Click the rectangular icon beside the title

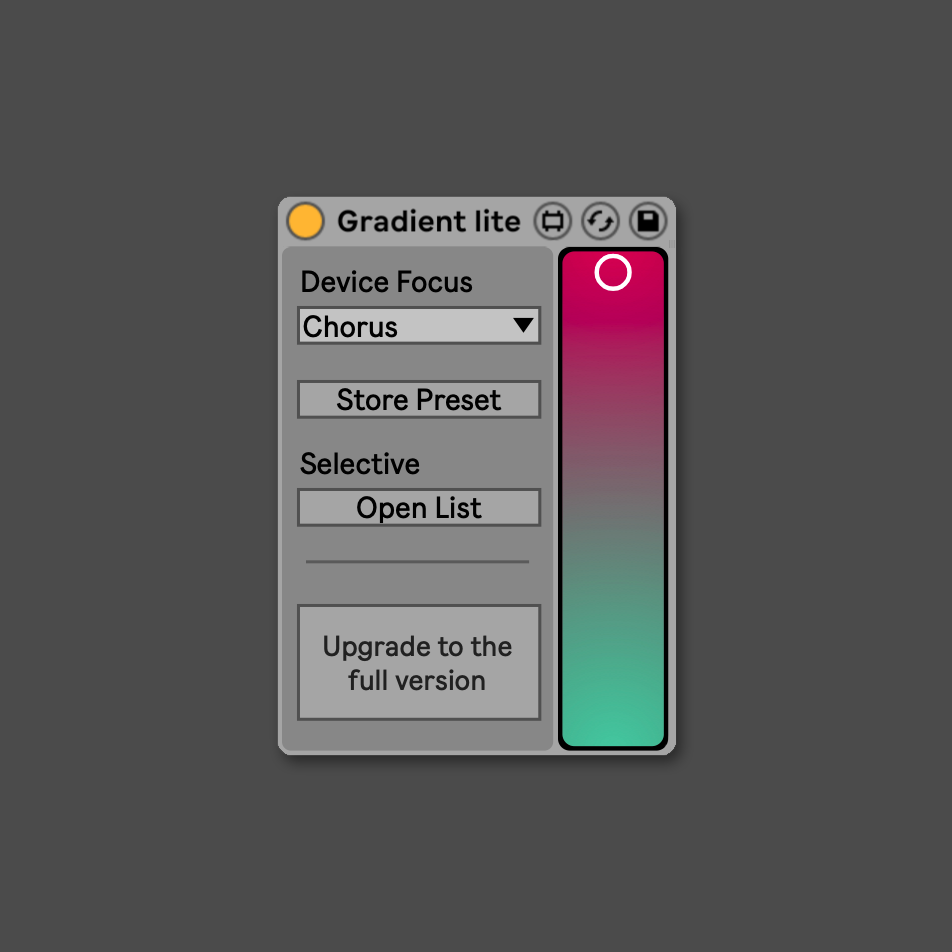pos(552,221)
